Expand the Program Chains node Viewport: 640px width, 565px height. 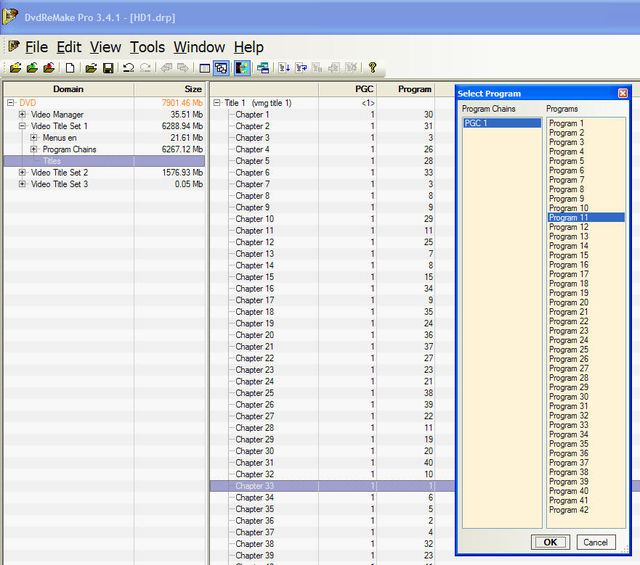34,149
